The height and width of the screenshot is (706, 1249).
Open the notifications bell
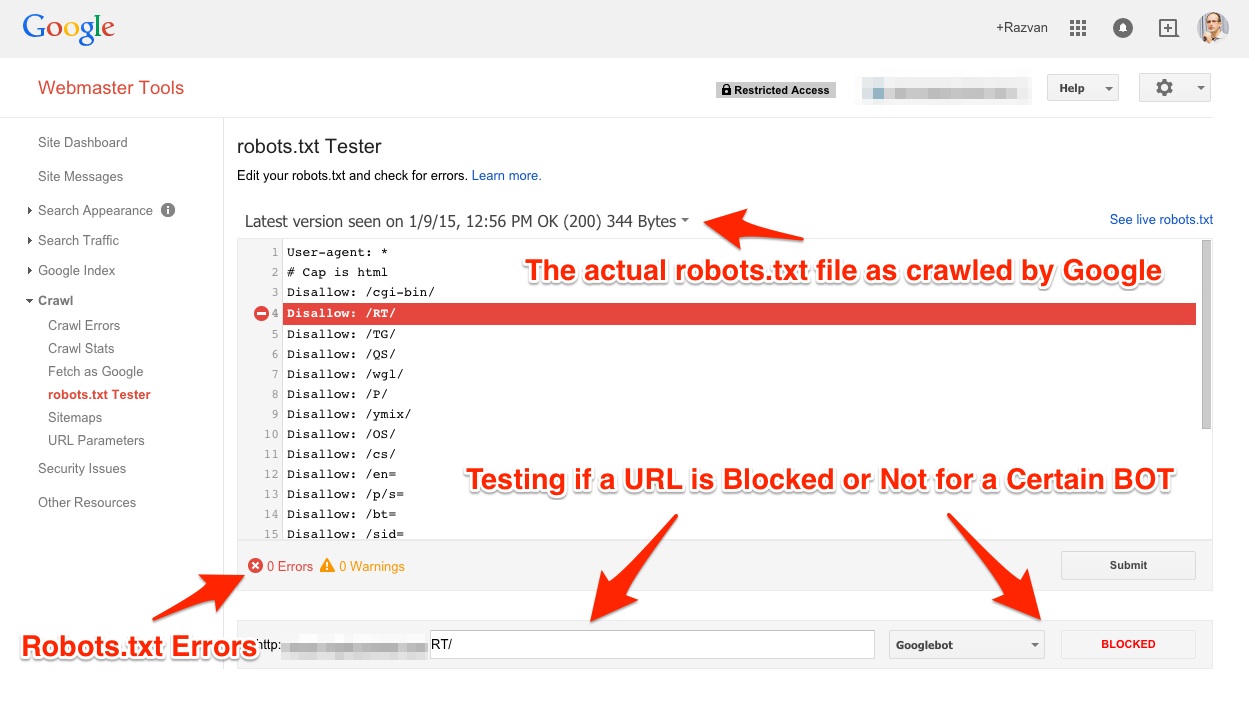[x=1122, y=27]
